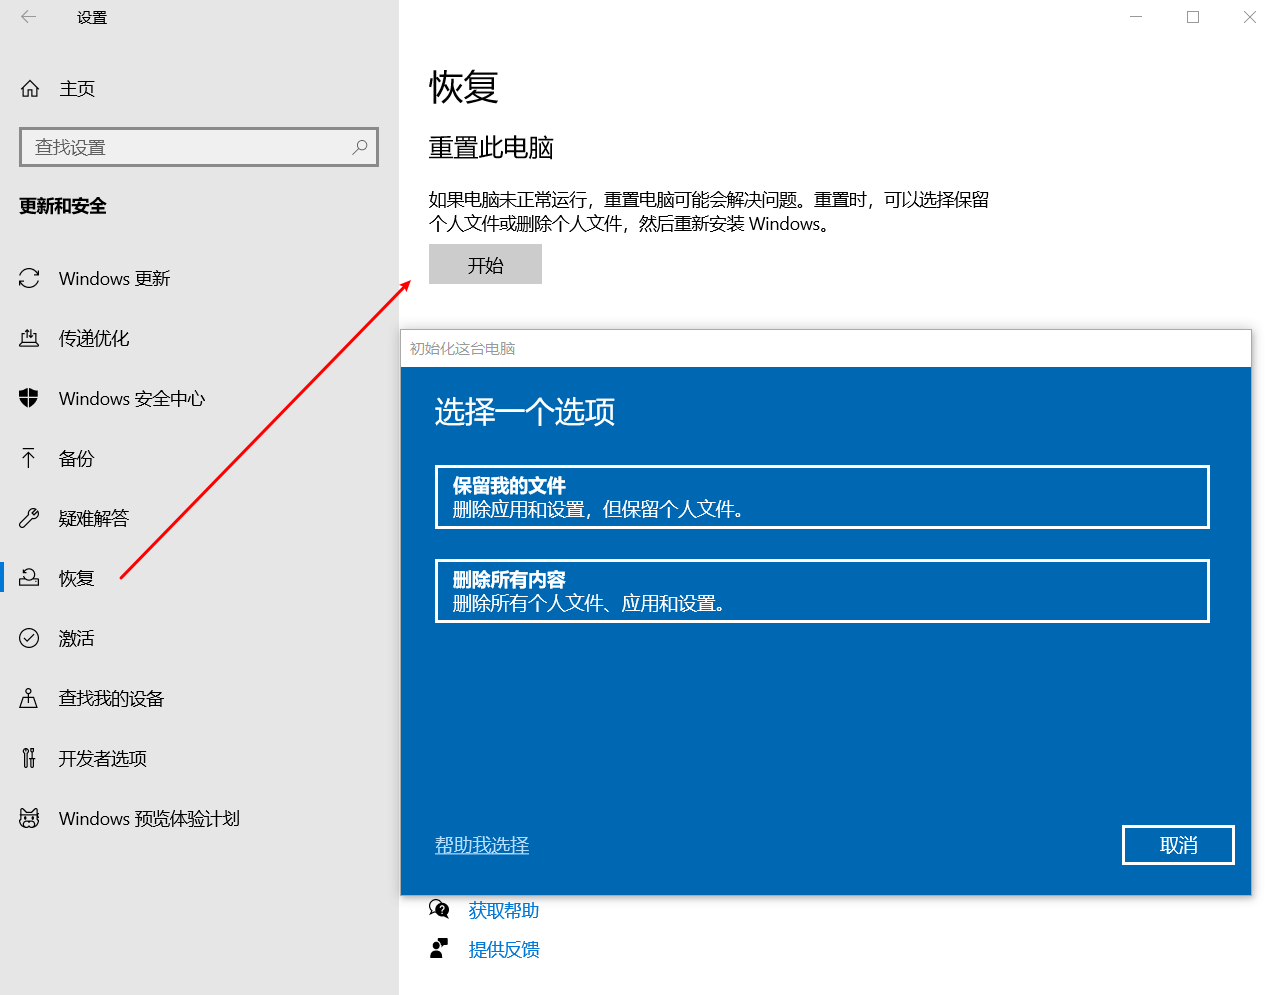Image resolution: width=1278 pixels, height=995 pixels.
Task: Click the back arrow in title bar
Action: (x=28, y=17)
